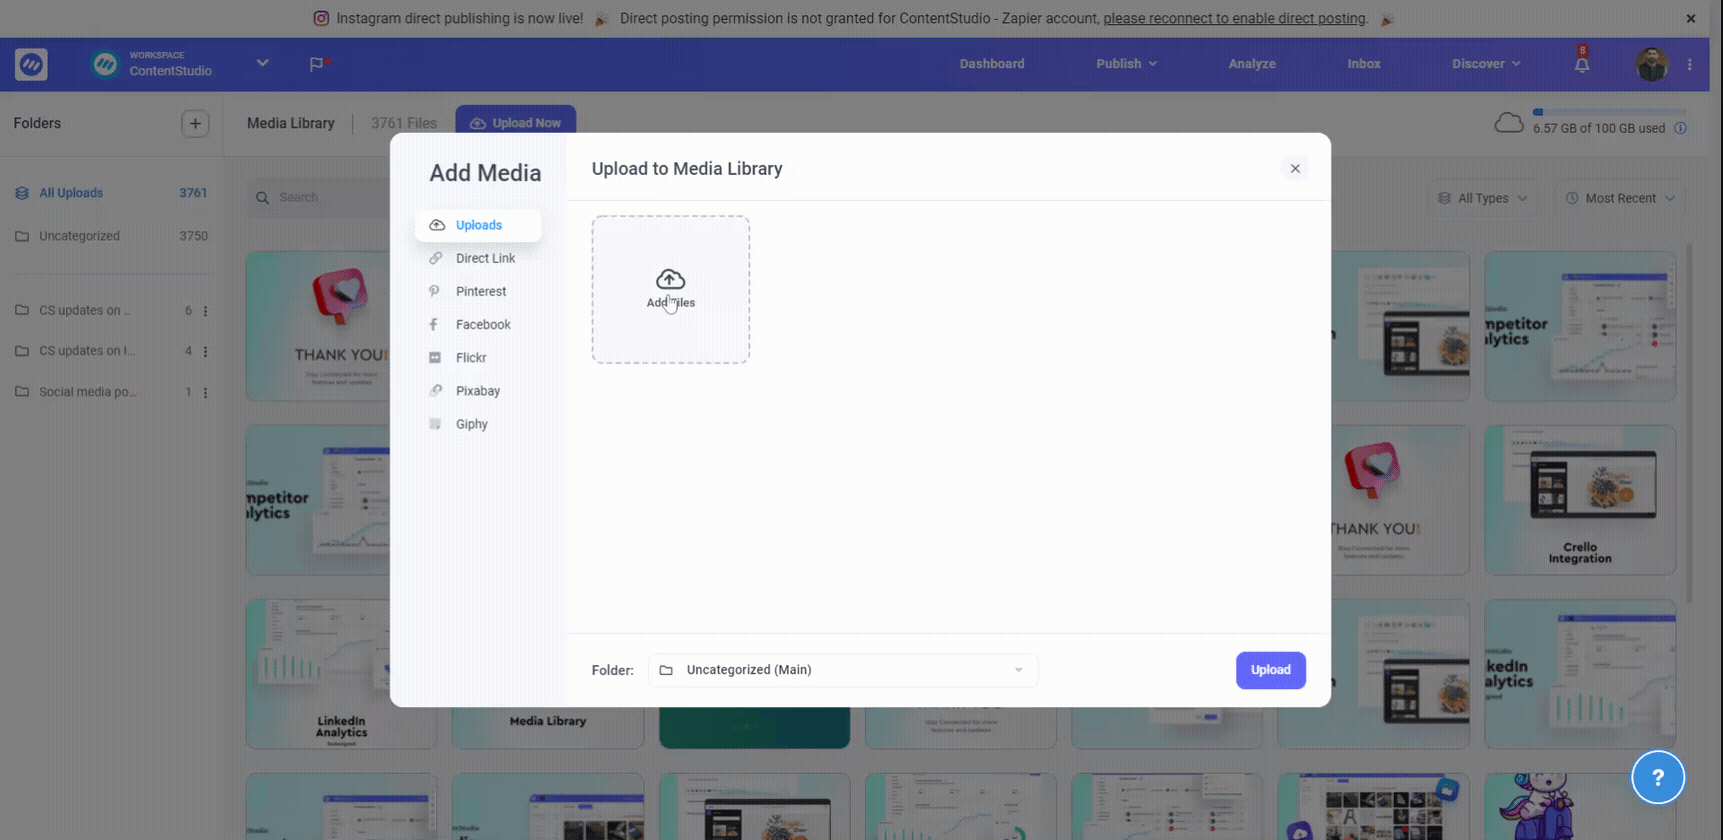Add a new folder with plus button
The image size is (1723, 840).
click(x=195, y=124)
